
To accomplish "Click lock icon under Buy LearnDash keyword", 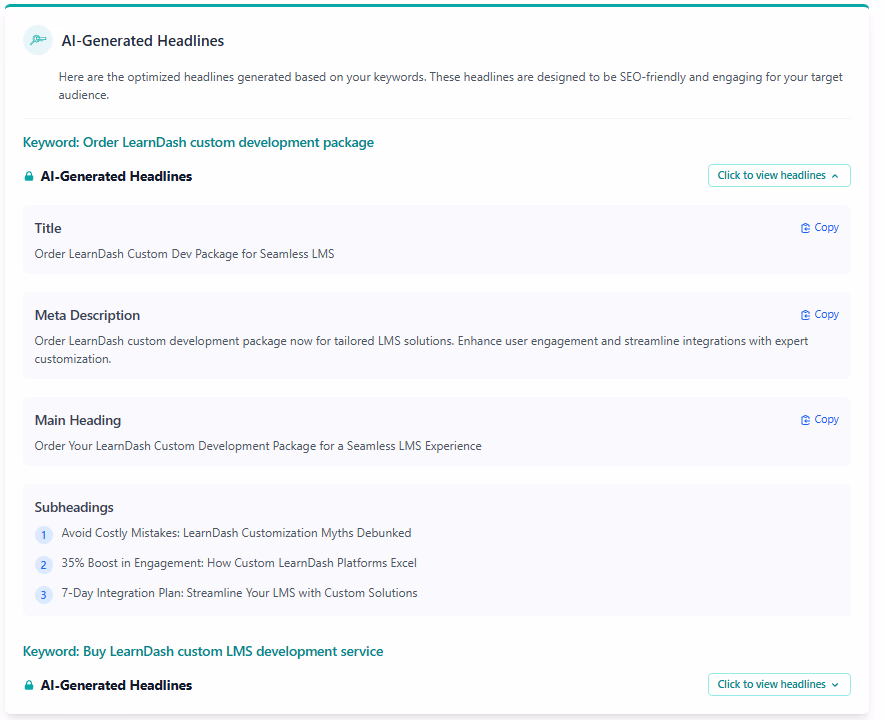I will pos(29,685).
